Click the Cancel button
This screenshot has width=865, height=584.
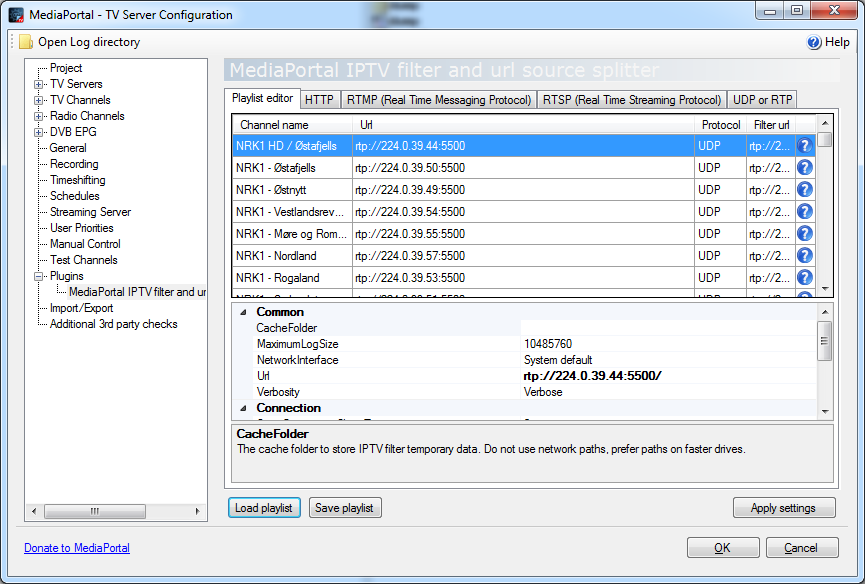coord(801,548)
